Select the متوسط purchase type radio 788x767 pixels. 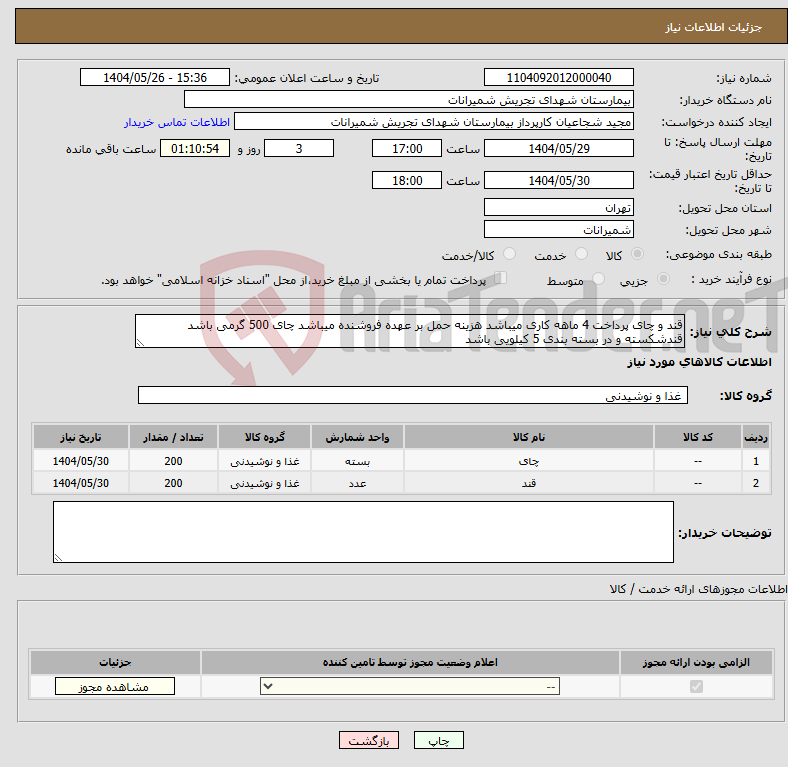(598, 278)
